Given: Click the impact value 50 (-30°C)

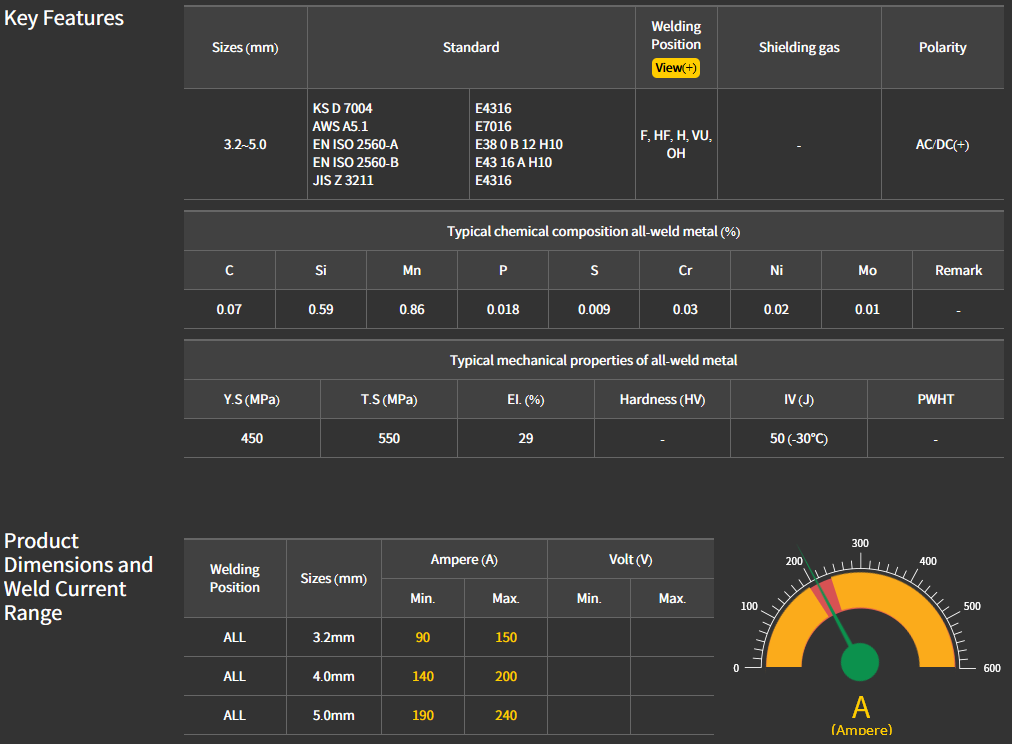Looking at the screenshot, I should (798, 438).
